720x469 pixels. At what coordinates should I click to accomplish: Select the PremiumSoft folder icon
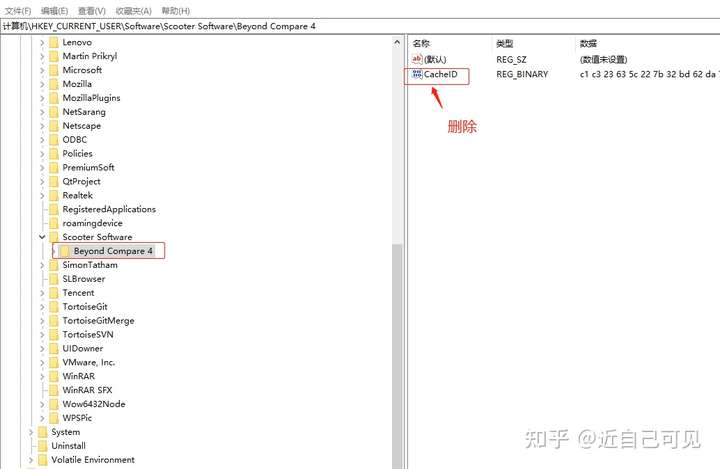click(x=54, y=168)
